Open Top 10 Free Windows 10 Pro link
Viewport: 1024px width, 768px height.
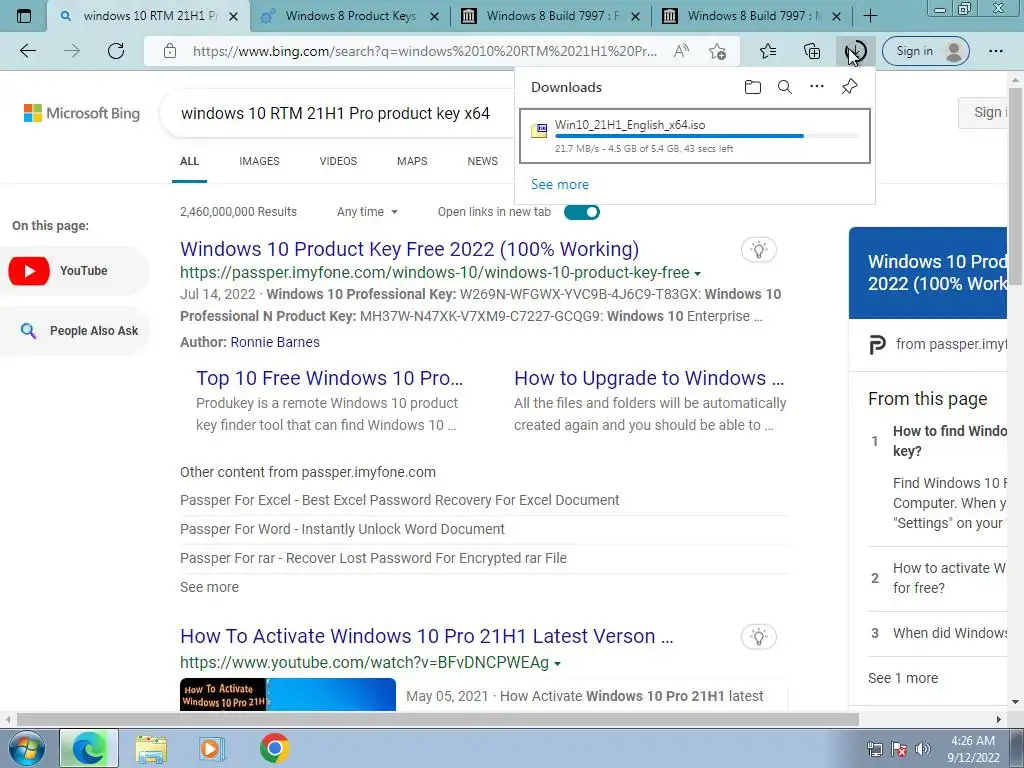329,378
